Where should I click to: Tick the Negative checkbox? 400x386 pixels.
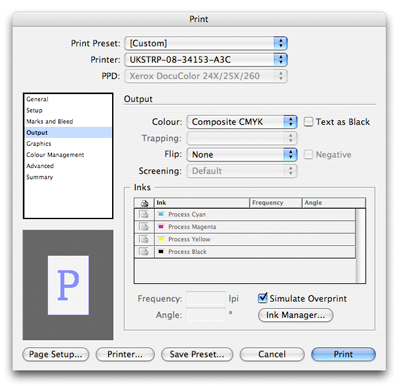[308, 154]
